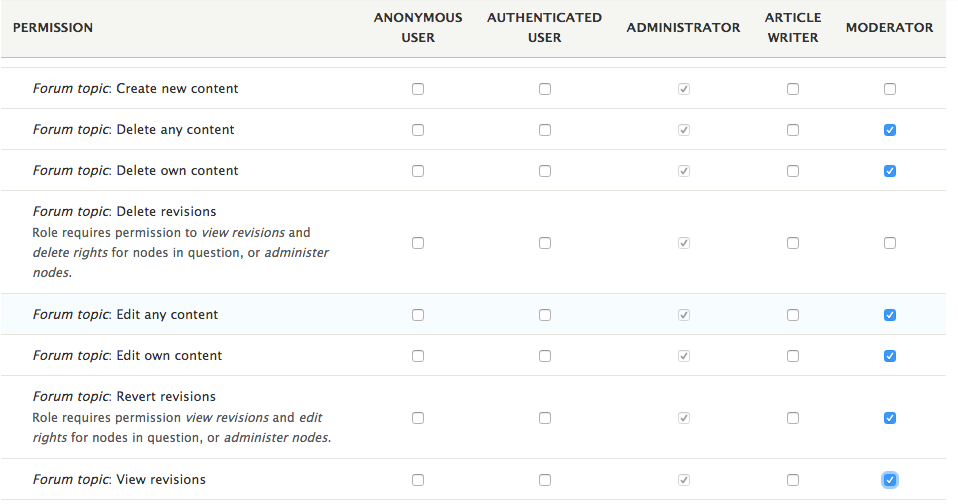Image resolution: width=958 pixels, height=504 pixels.
Task: Enable 'Edit own content' for Authenticated user
Action: [545, 356]
